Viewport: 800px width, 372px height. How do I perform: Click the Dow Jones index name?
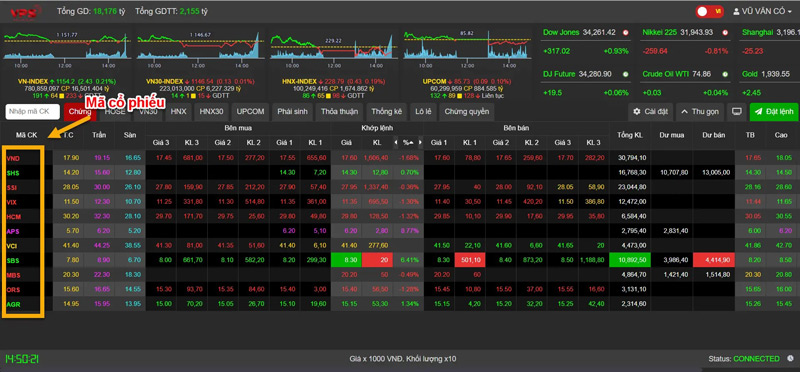561,32
